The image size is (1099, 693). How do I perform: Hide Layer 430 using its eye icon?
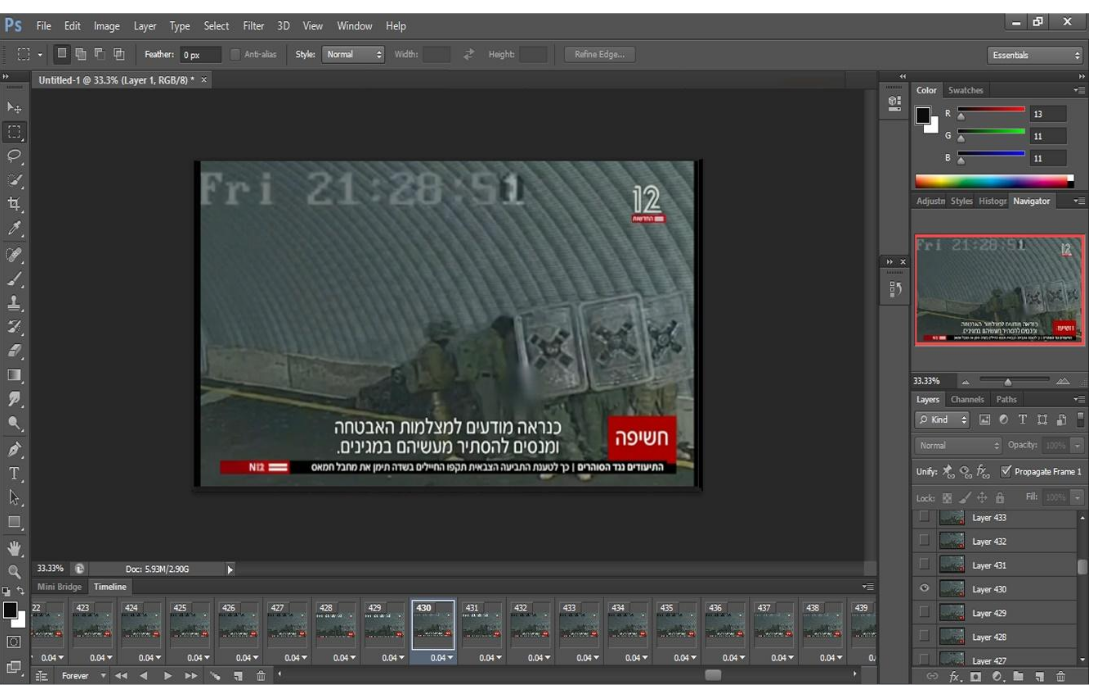(924, 589)
